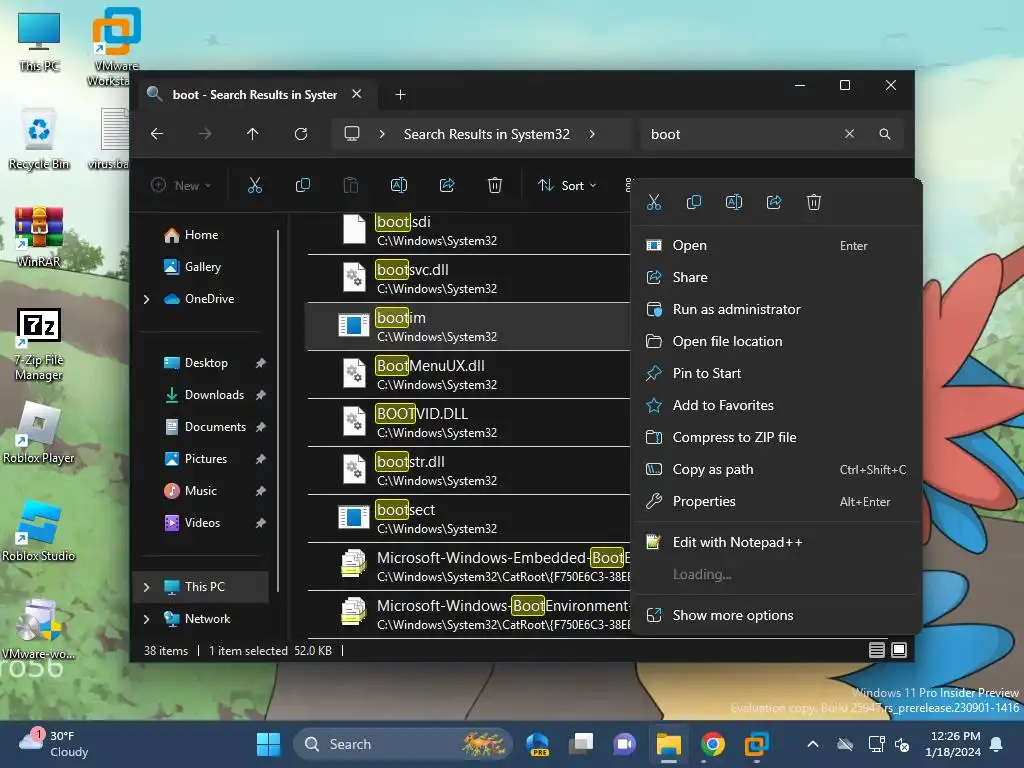Expand the OneDrive tree node

click(x=147, y=299)
